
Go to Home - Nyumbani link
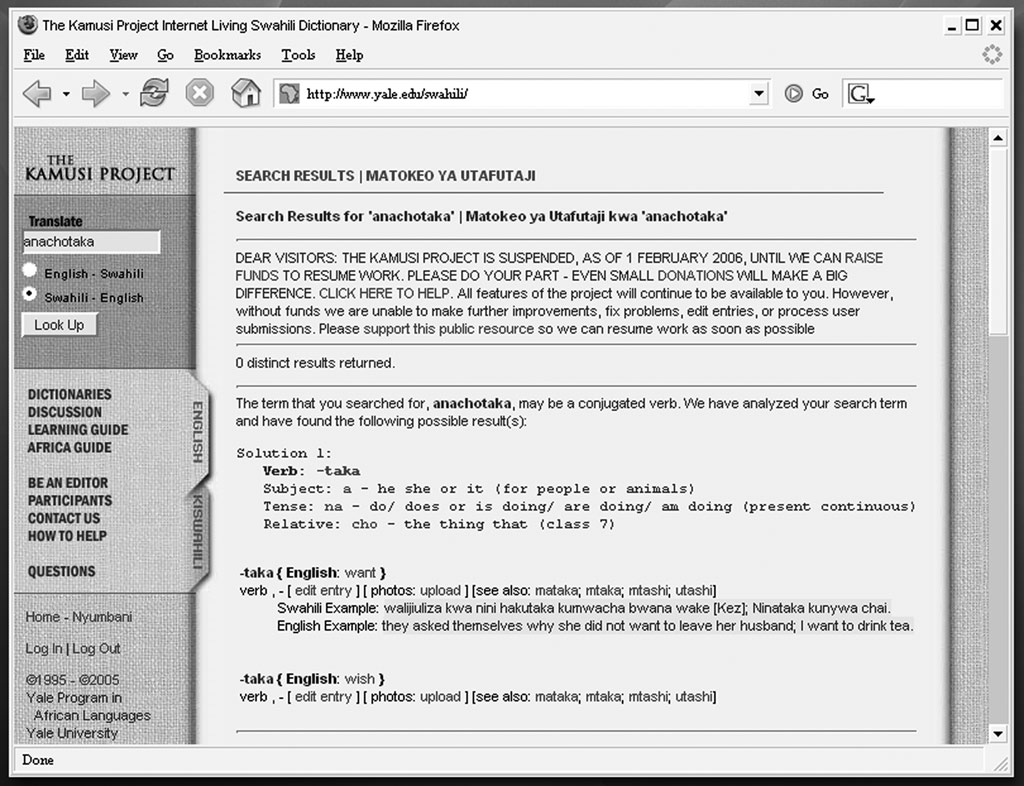[x=78, y=617]
